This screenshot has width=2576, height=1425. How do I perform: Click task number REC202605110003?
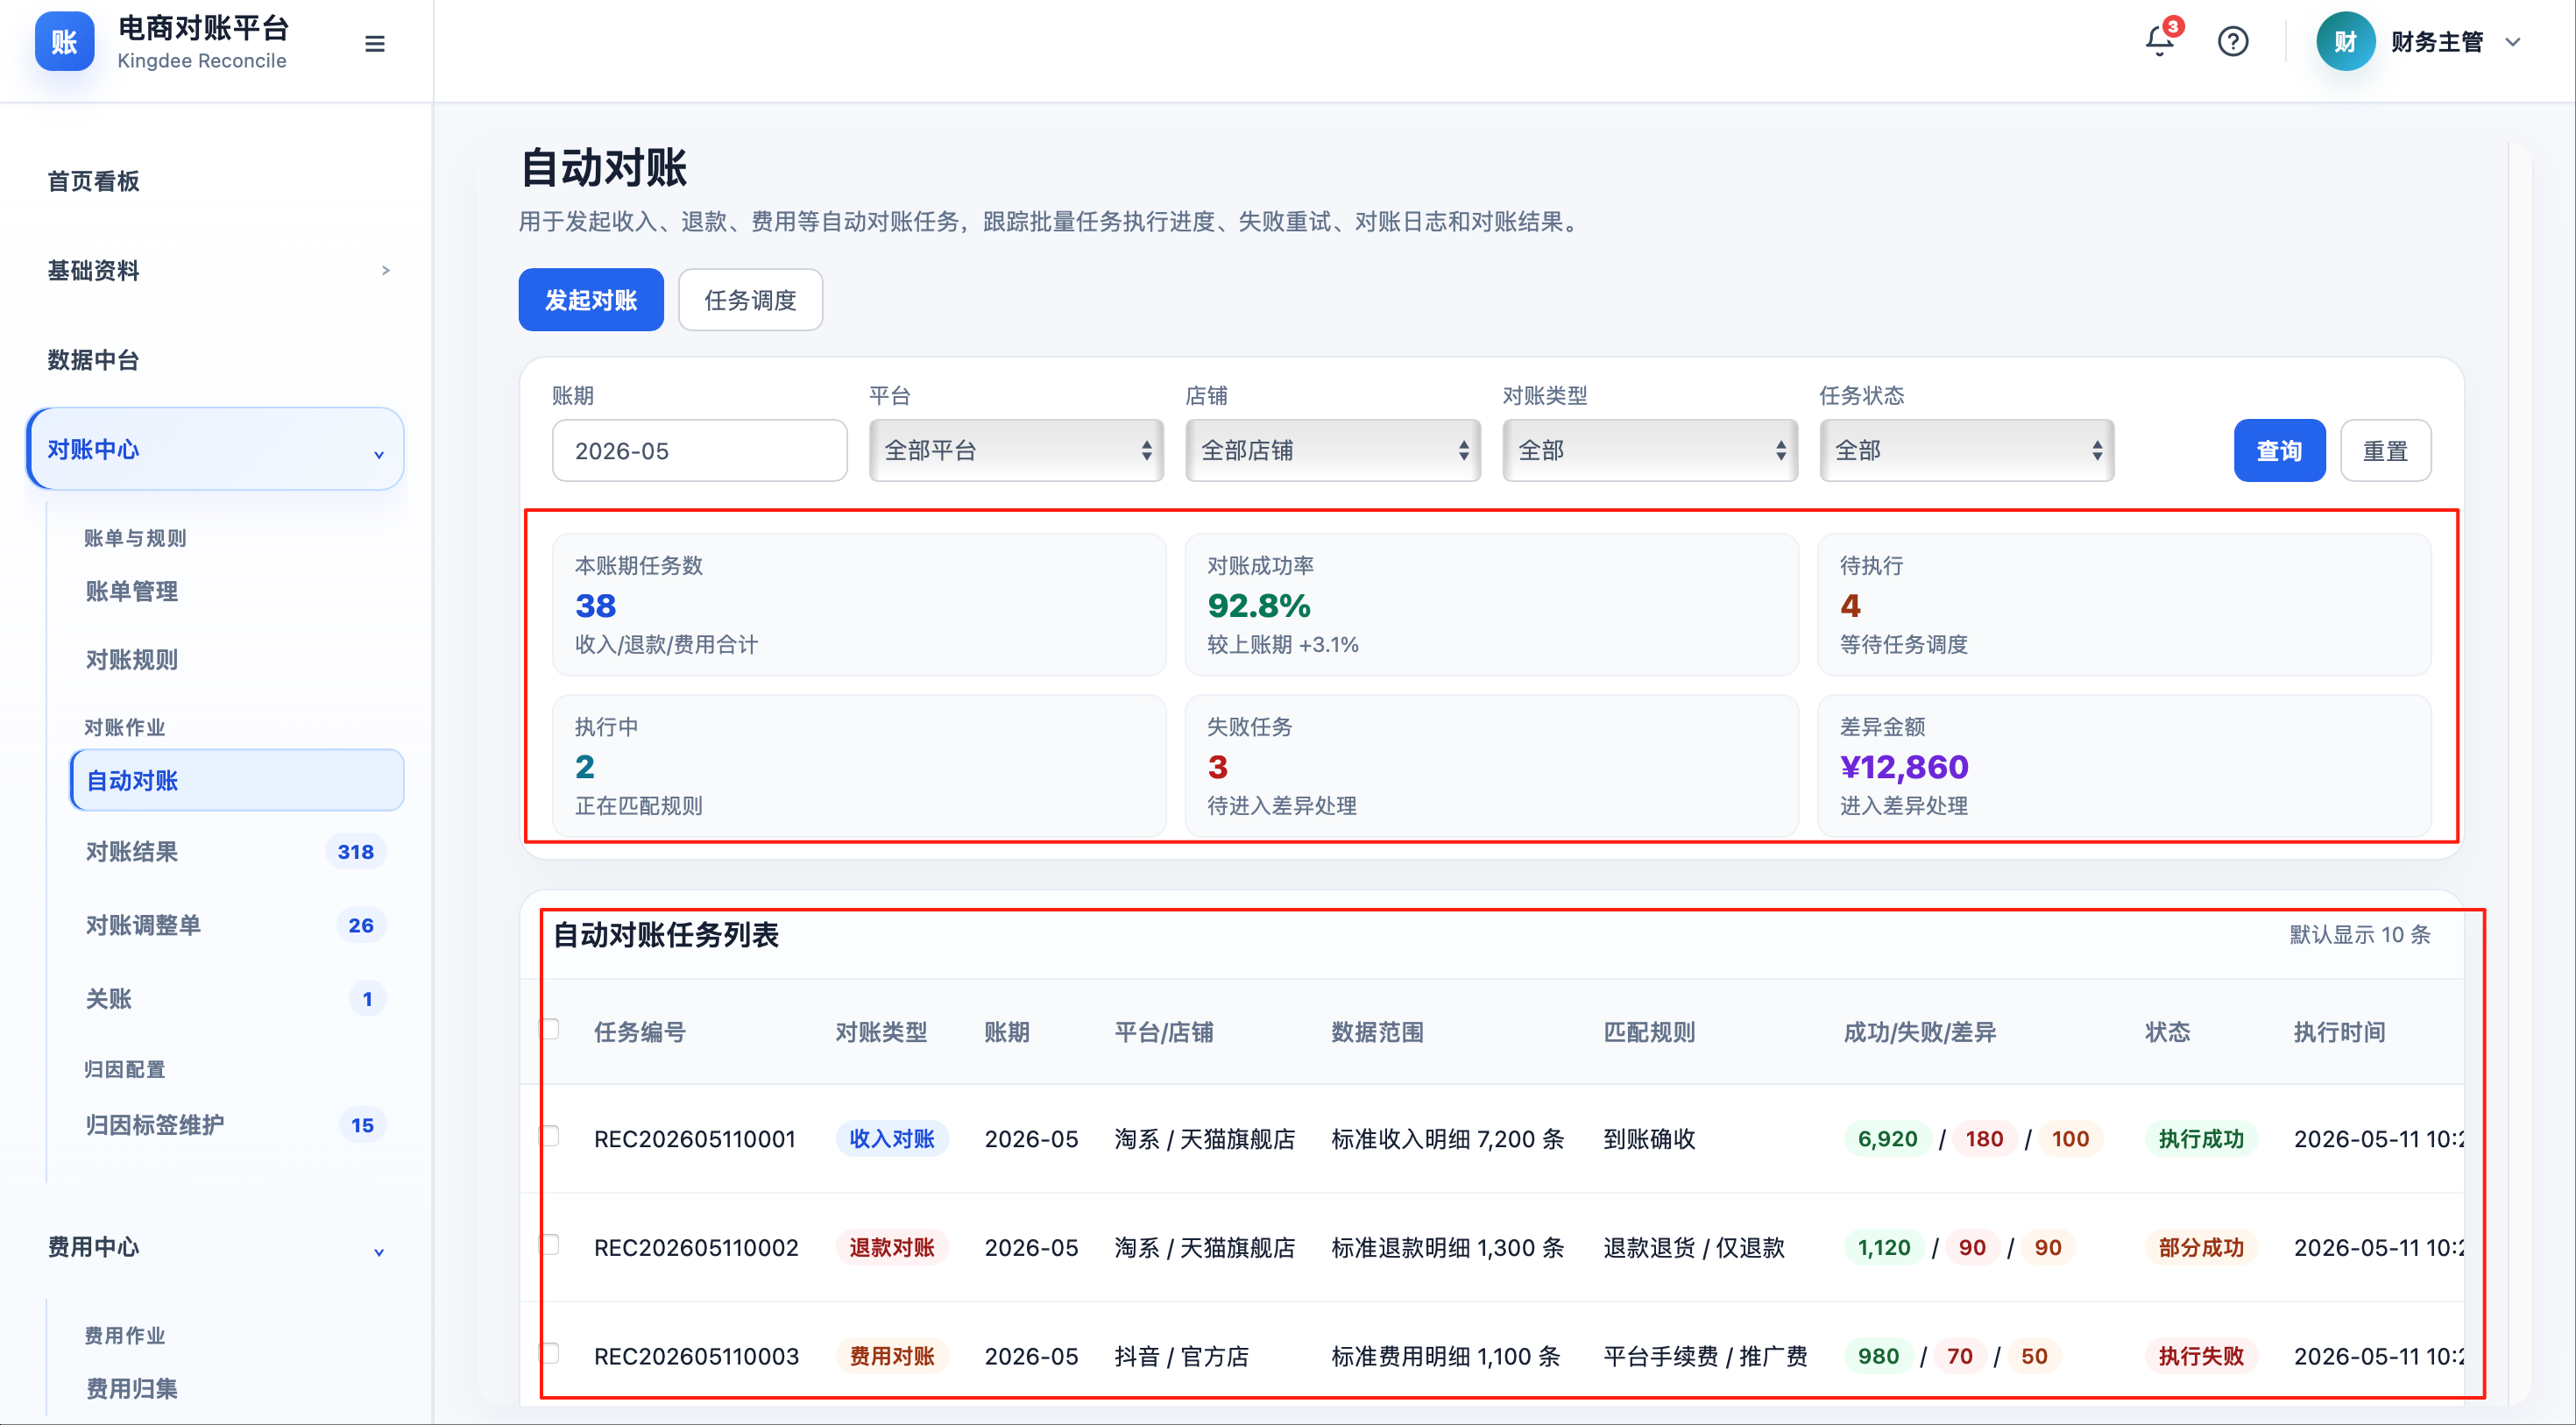click(x=696, y=1356)
